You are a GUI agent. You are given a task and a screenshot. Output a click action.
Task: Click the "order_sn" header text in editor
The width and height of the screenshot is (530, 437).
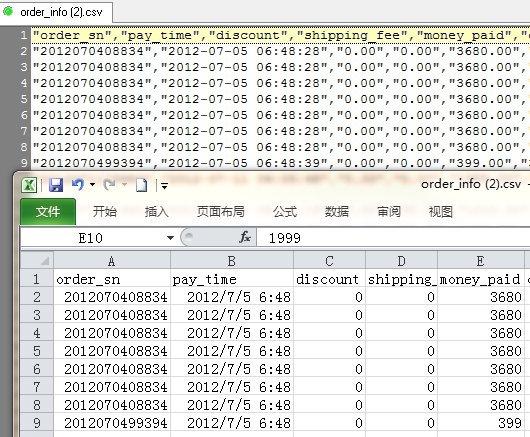point(73,35)
